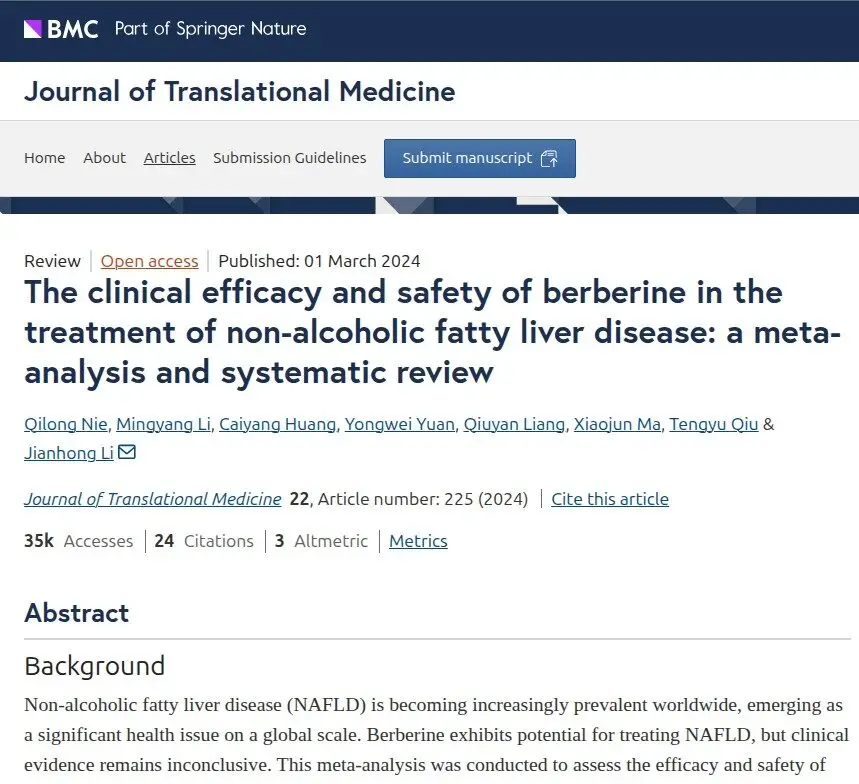Click the Open access link
859x784 pixels.
click(x=149, y=261)
